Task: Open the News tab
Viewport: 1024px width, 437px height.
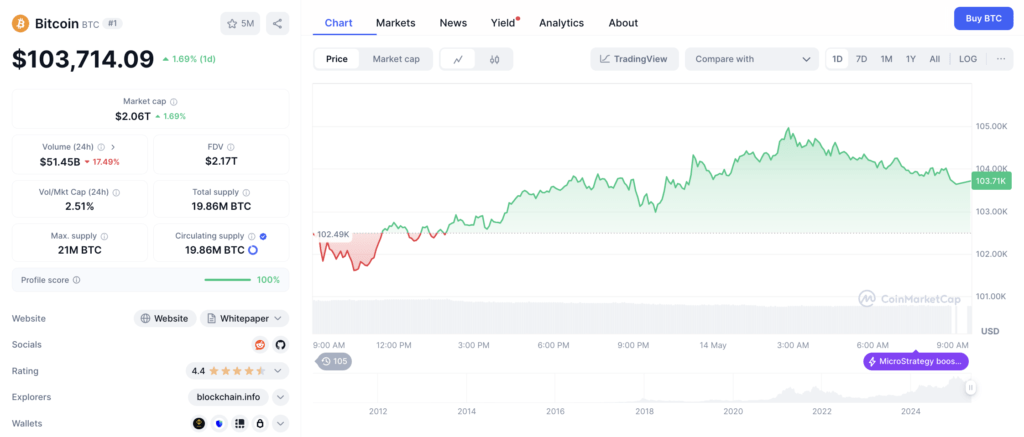Action: click(x=453, y=23)
